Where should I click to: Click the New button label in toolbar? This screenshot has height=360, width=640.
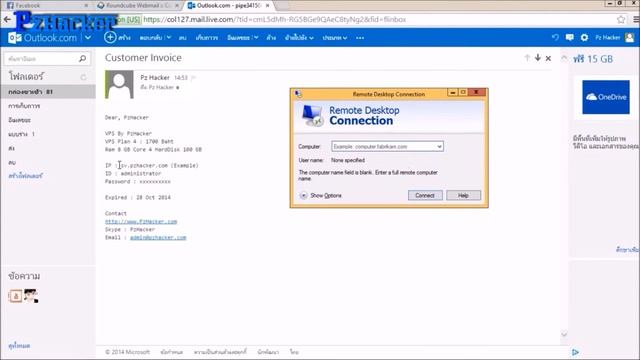coord(124,38)
